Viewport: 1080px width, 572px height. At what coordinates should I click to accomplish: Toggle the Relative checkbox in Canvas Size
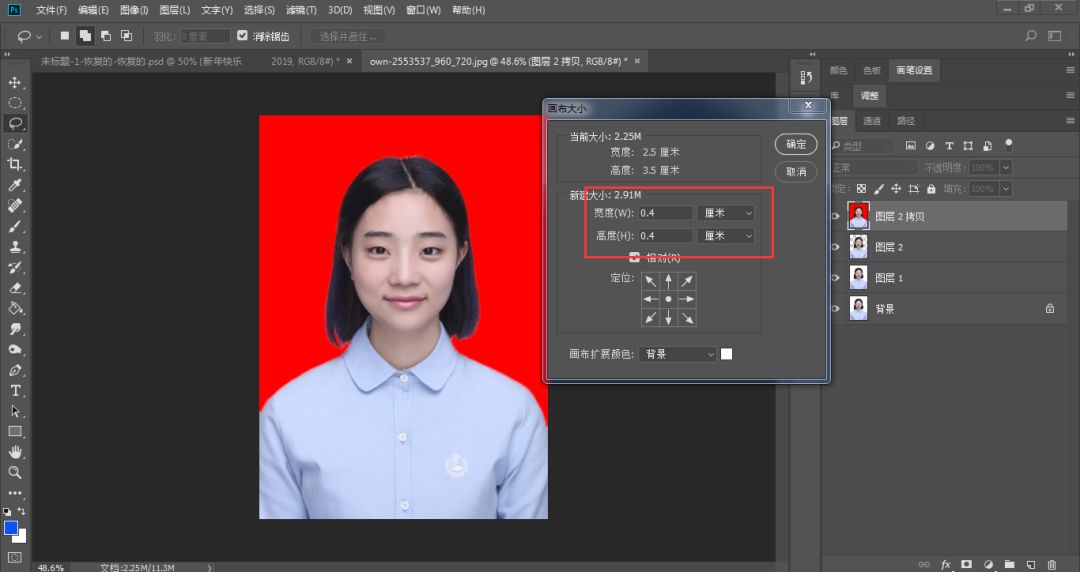point(634,257)
